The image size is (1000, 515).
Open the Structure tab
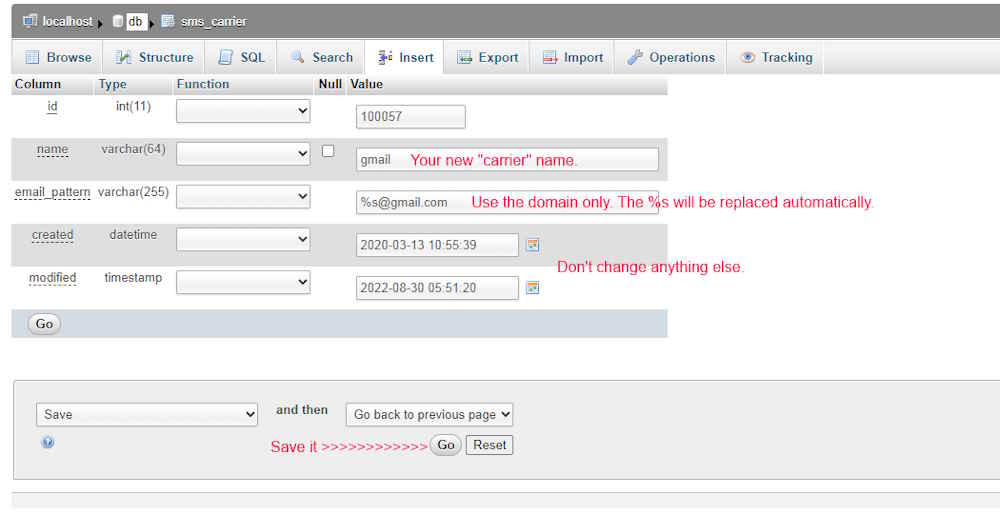pos(155,57)
